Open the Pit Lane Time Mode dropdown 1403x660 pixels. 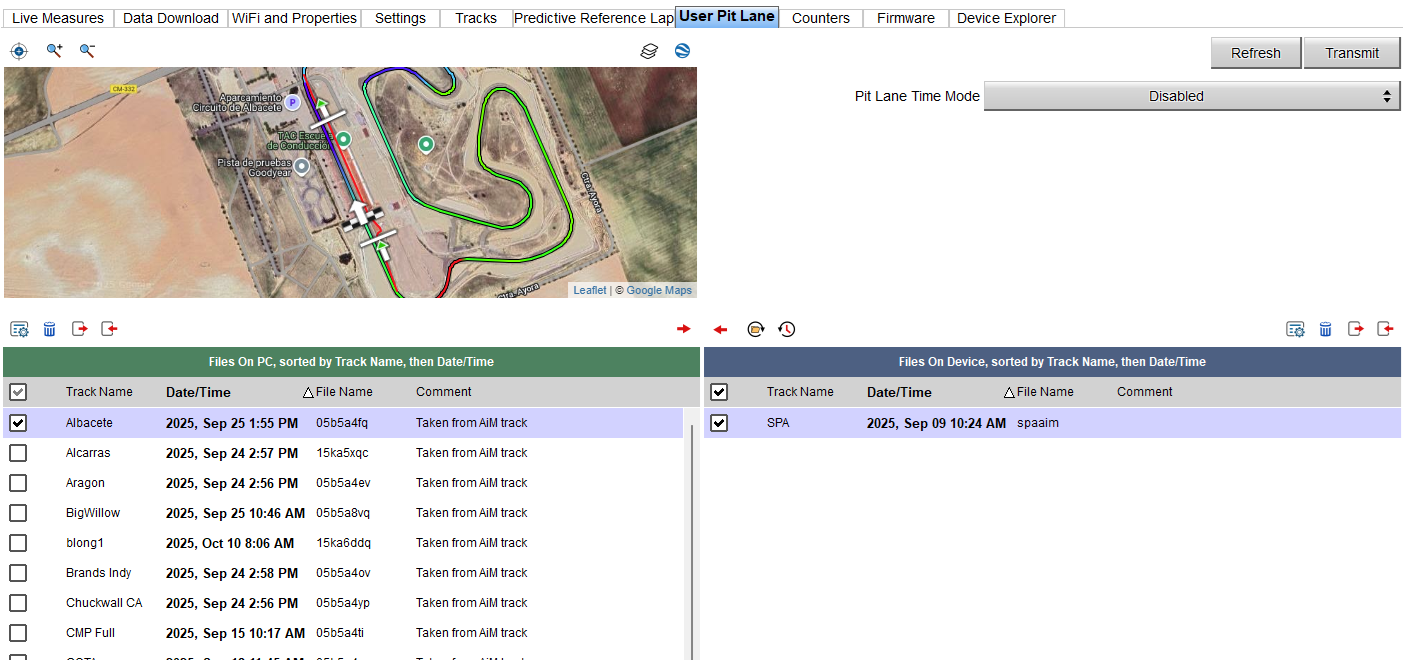1192,96
